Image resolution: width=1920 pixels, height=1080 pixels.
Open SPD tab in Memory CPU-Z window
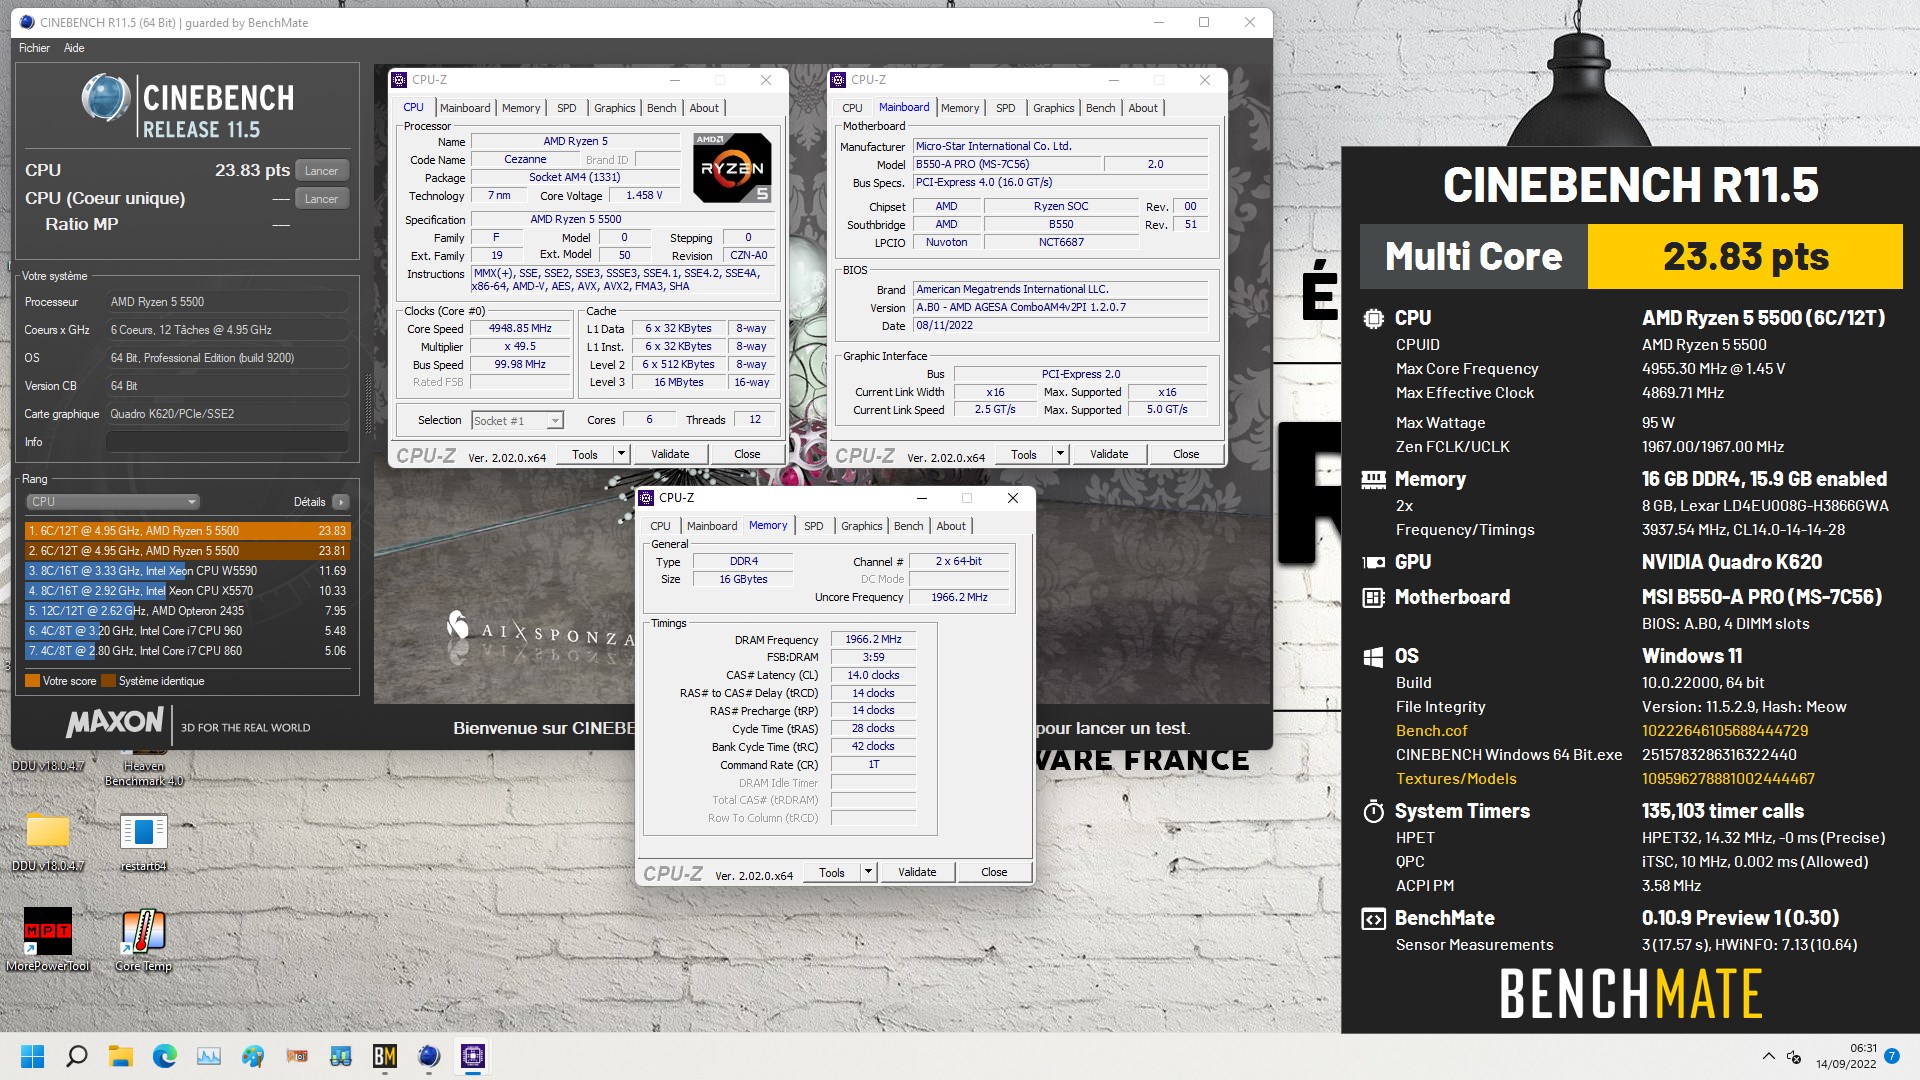point(814,526)
